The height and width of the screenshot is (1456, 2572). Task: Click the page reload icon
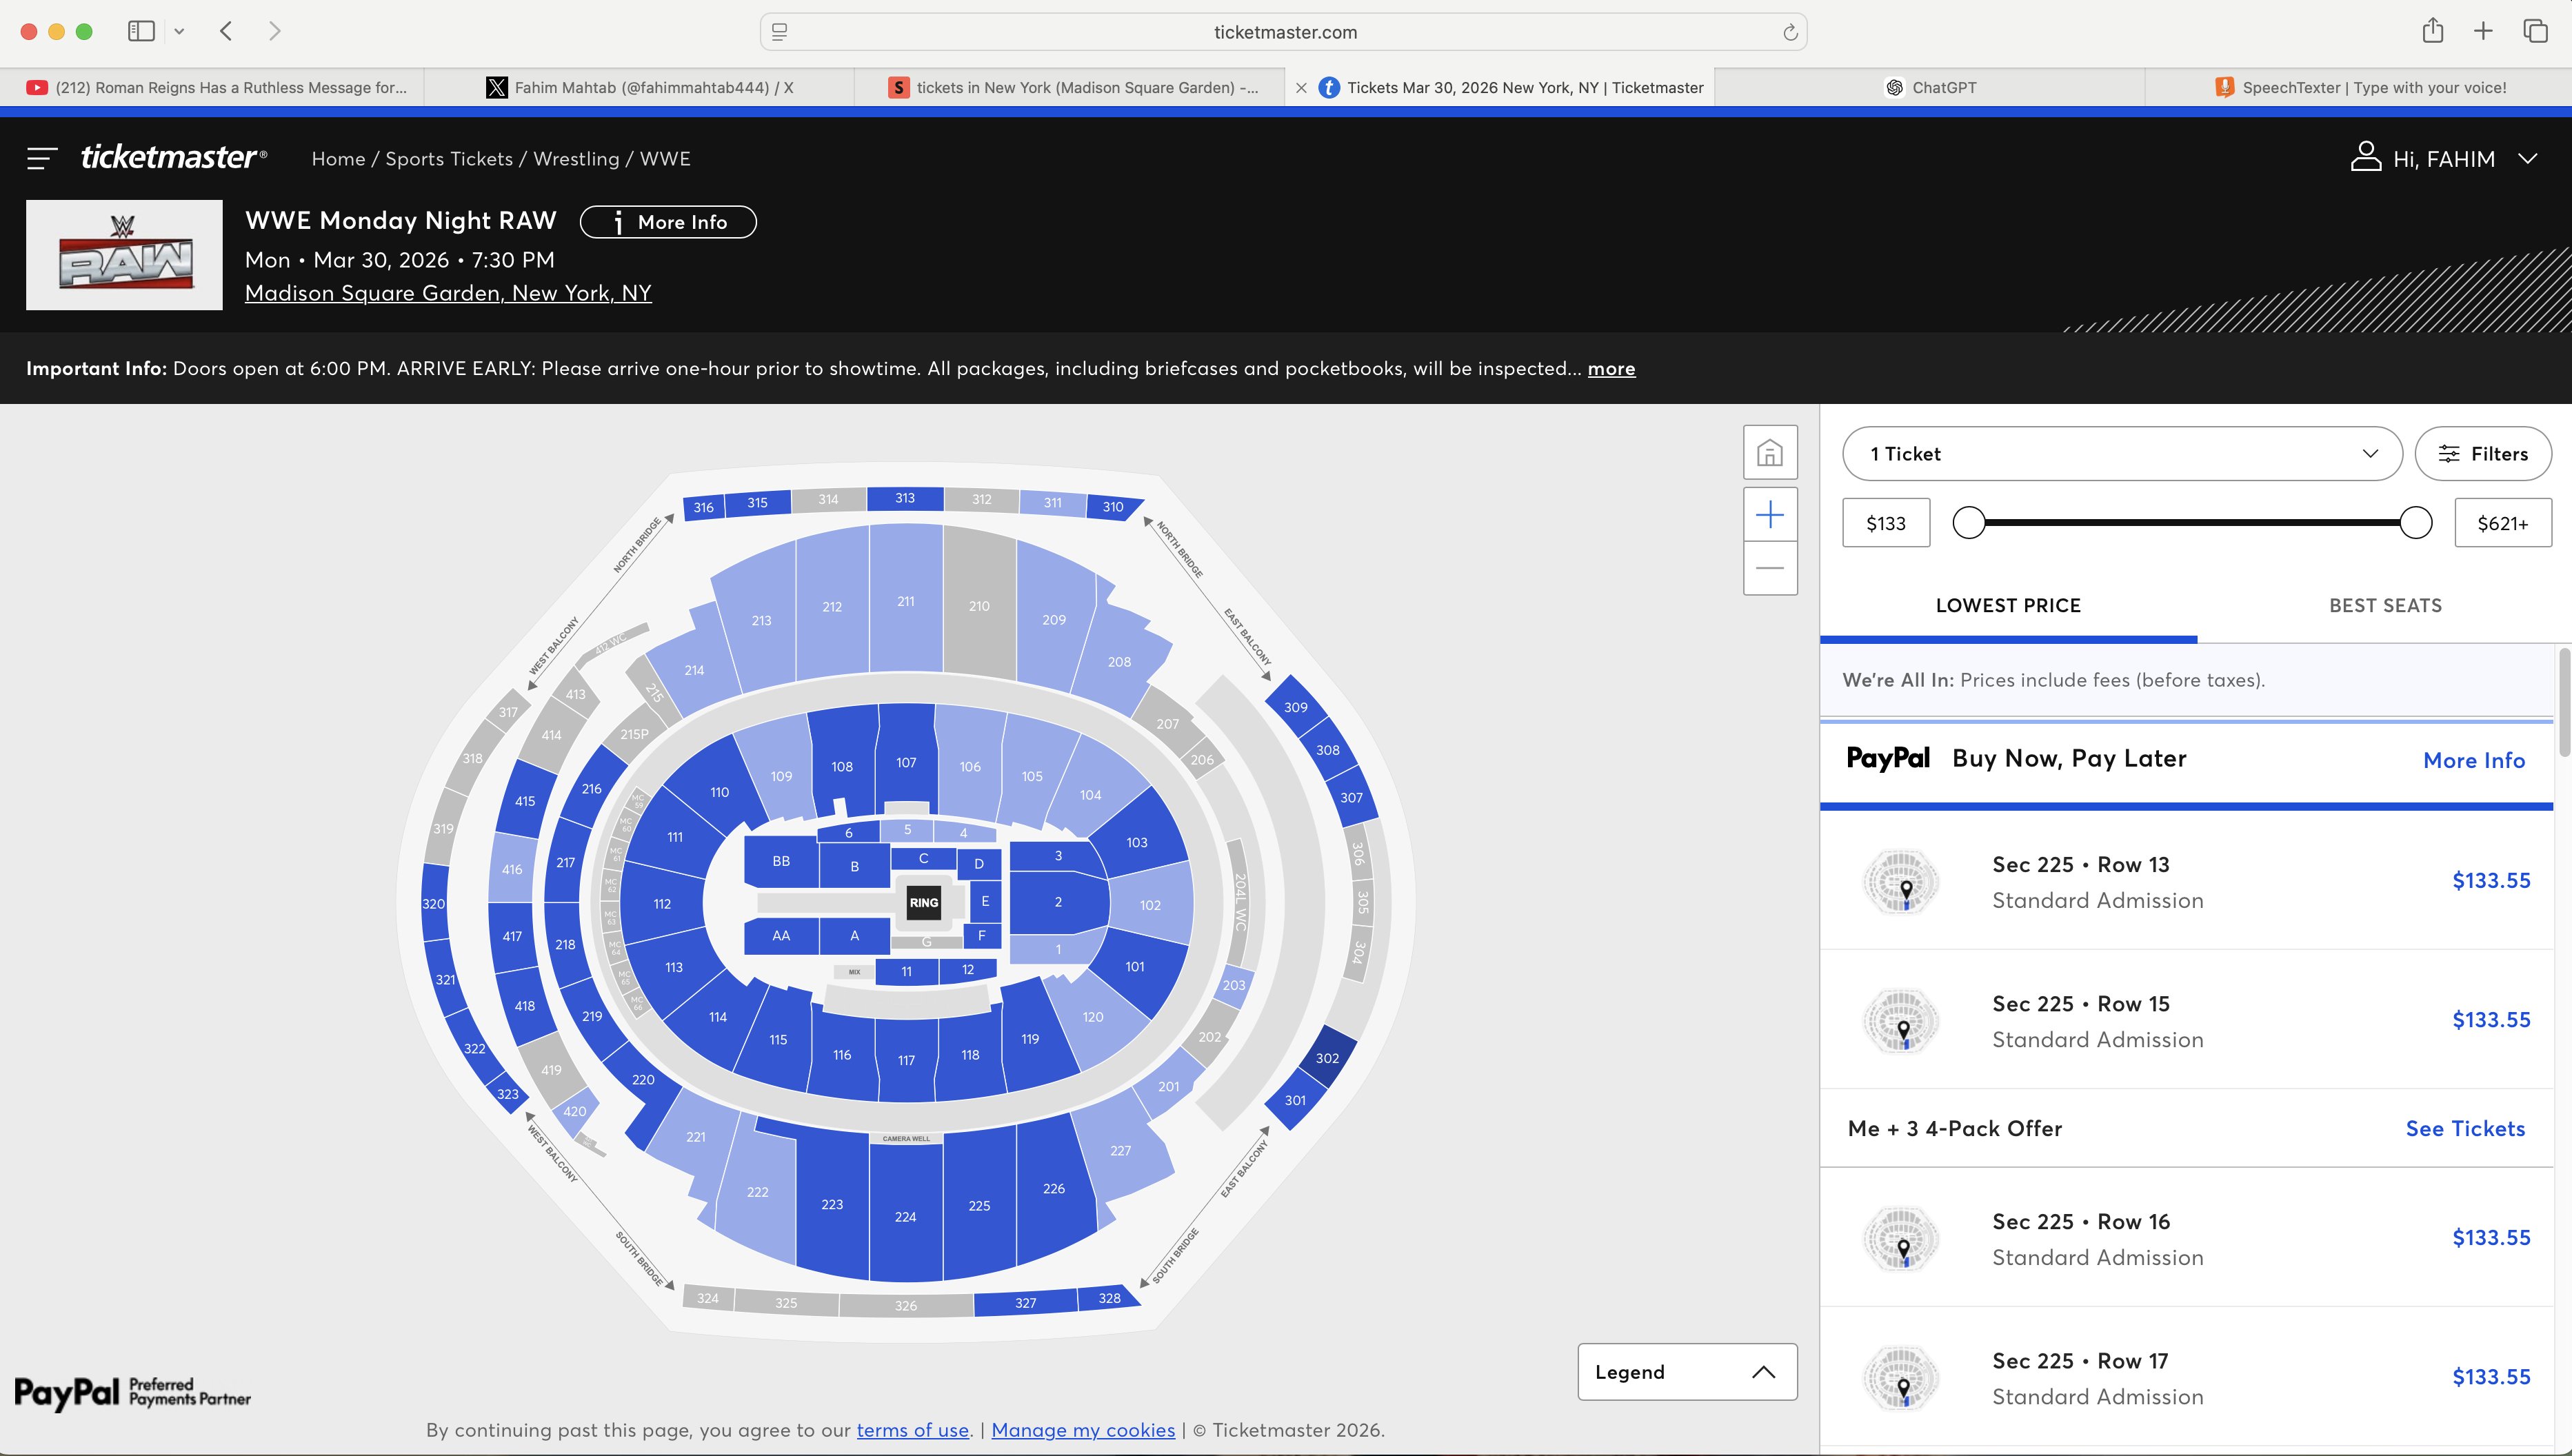coord(1789,33)
